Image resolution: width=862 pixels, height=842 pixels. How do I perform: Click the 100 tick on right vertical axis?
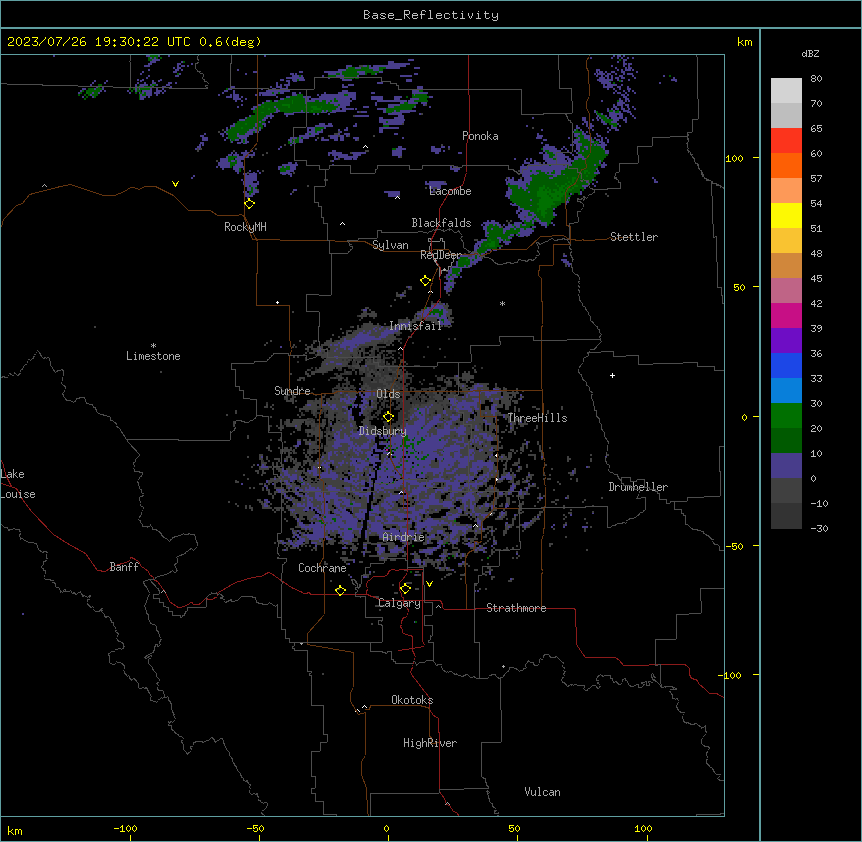[x=734, y=158]
